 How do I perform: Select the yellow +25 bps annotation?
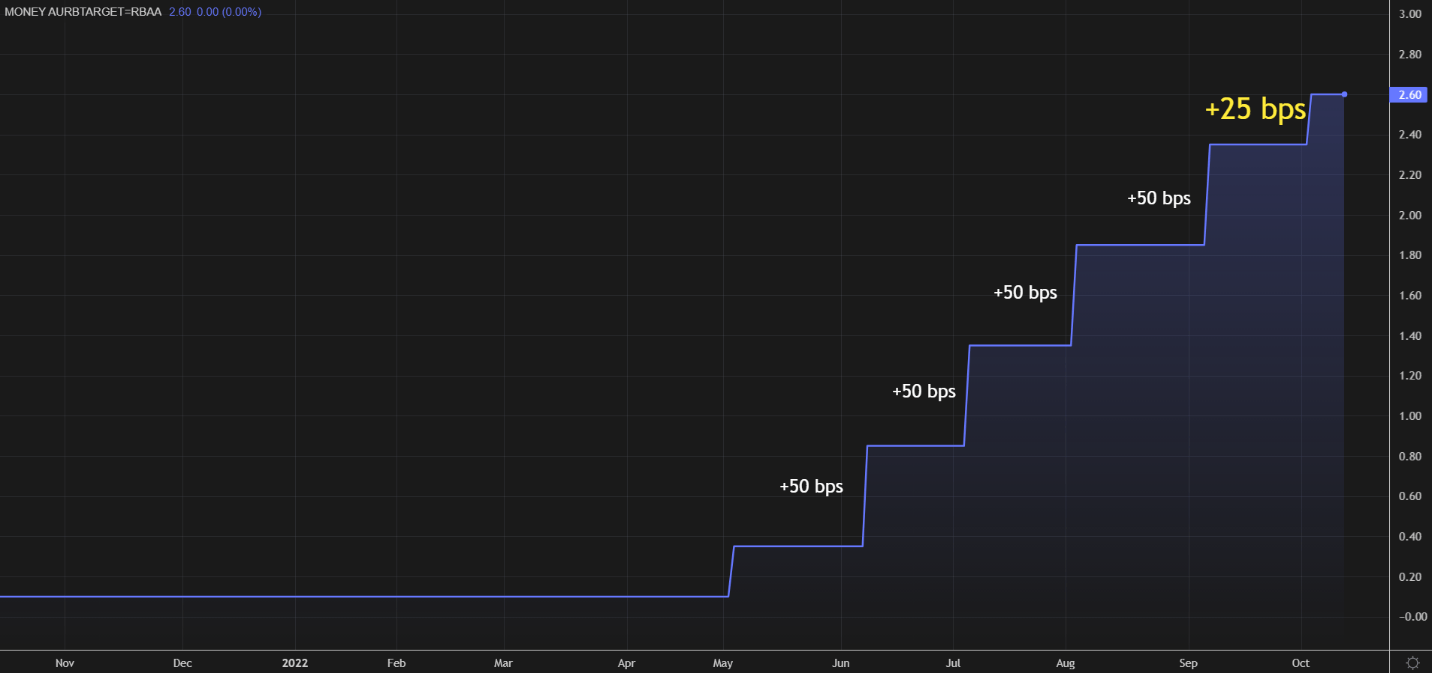pos(1255,109)
